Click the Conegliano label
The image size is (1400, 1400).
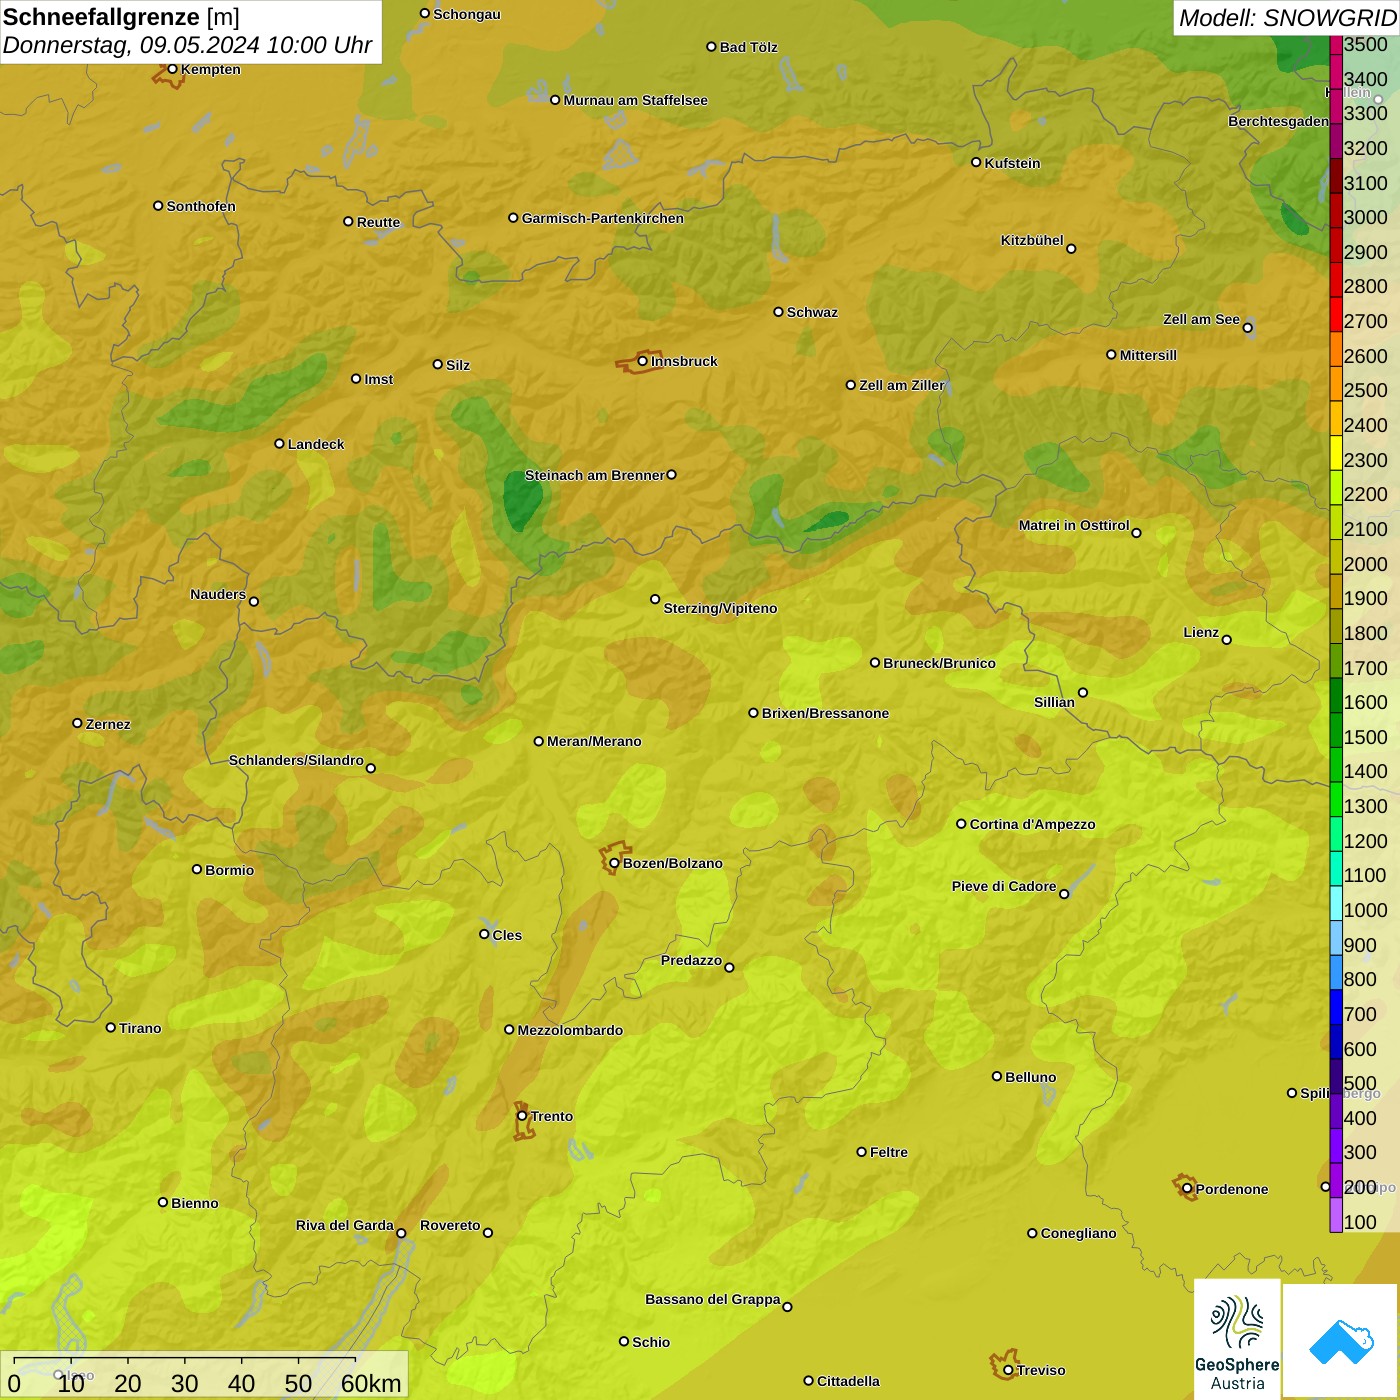coord(1078,1233)
